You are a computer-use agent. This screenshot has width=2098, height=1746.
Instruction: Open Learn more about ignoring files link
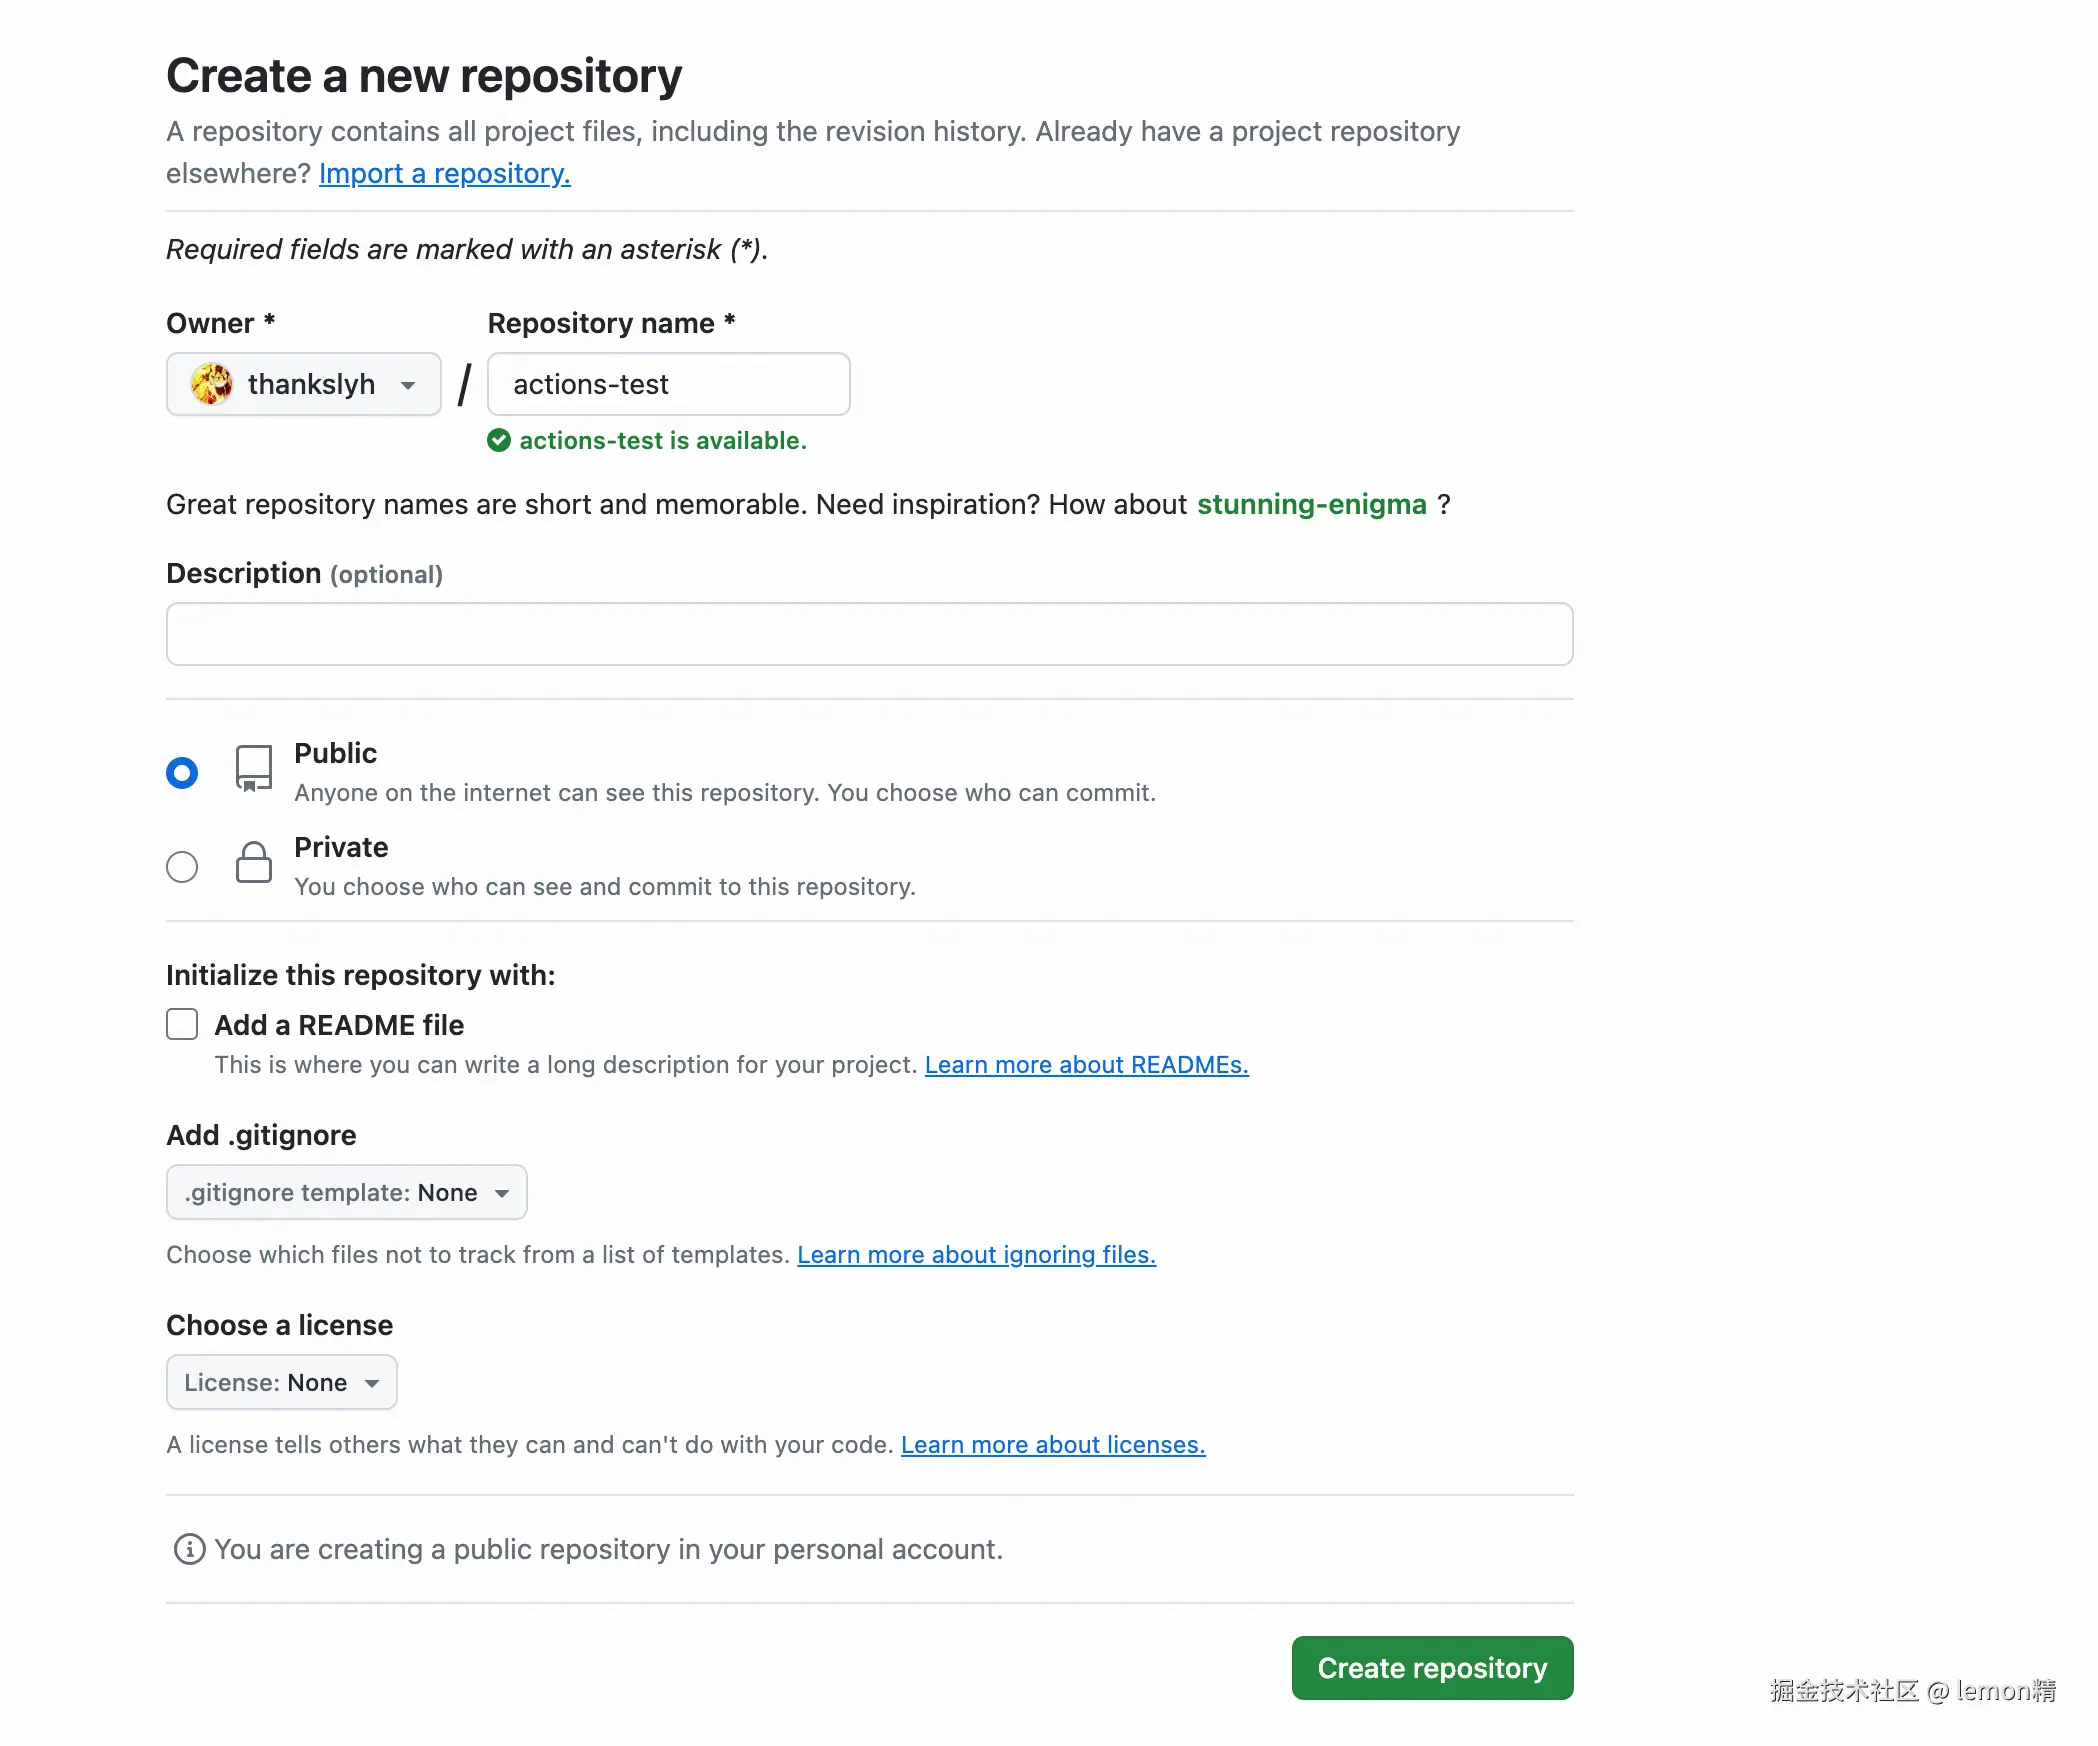click(x=976, y=1255)
